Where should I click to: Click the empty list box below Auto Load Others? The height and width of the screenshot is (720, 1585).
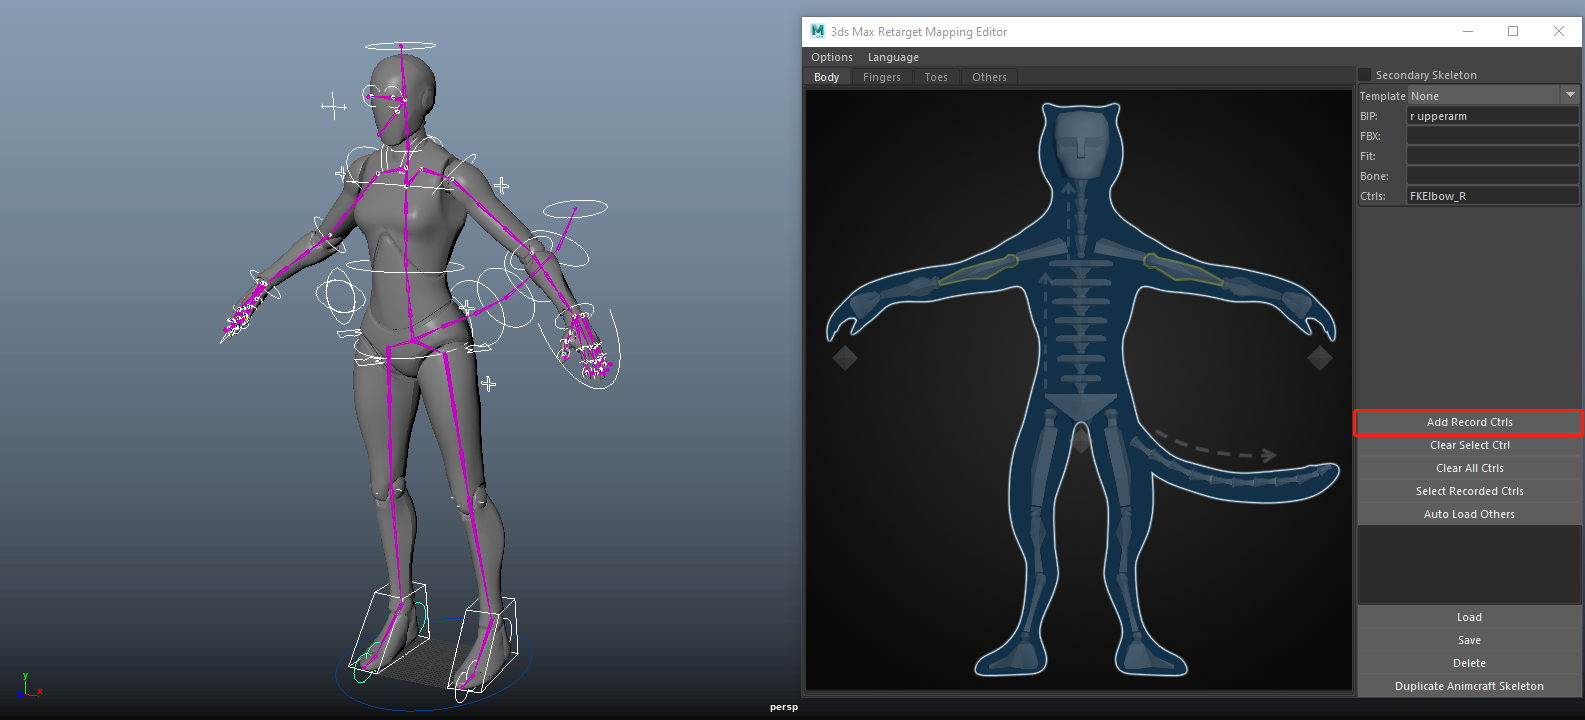click(1469, 565)
